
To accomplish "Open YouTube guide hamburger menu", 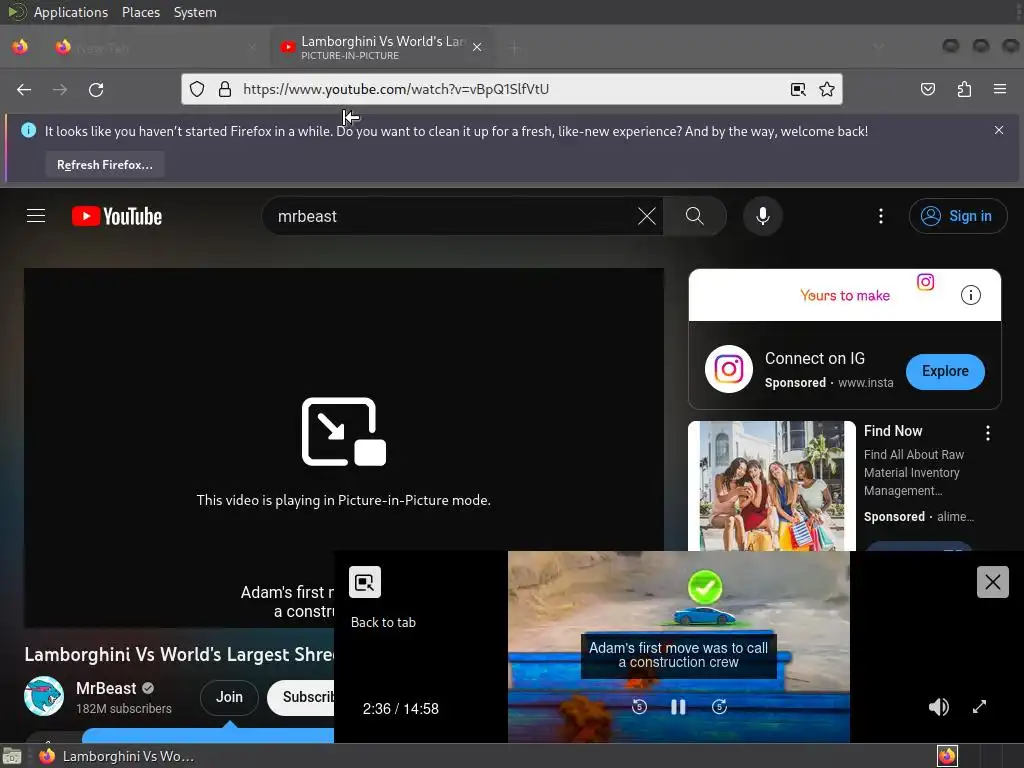I will (36, 216).
